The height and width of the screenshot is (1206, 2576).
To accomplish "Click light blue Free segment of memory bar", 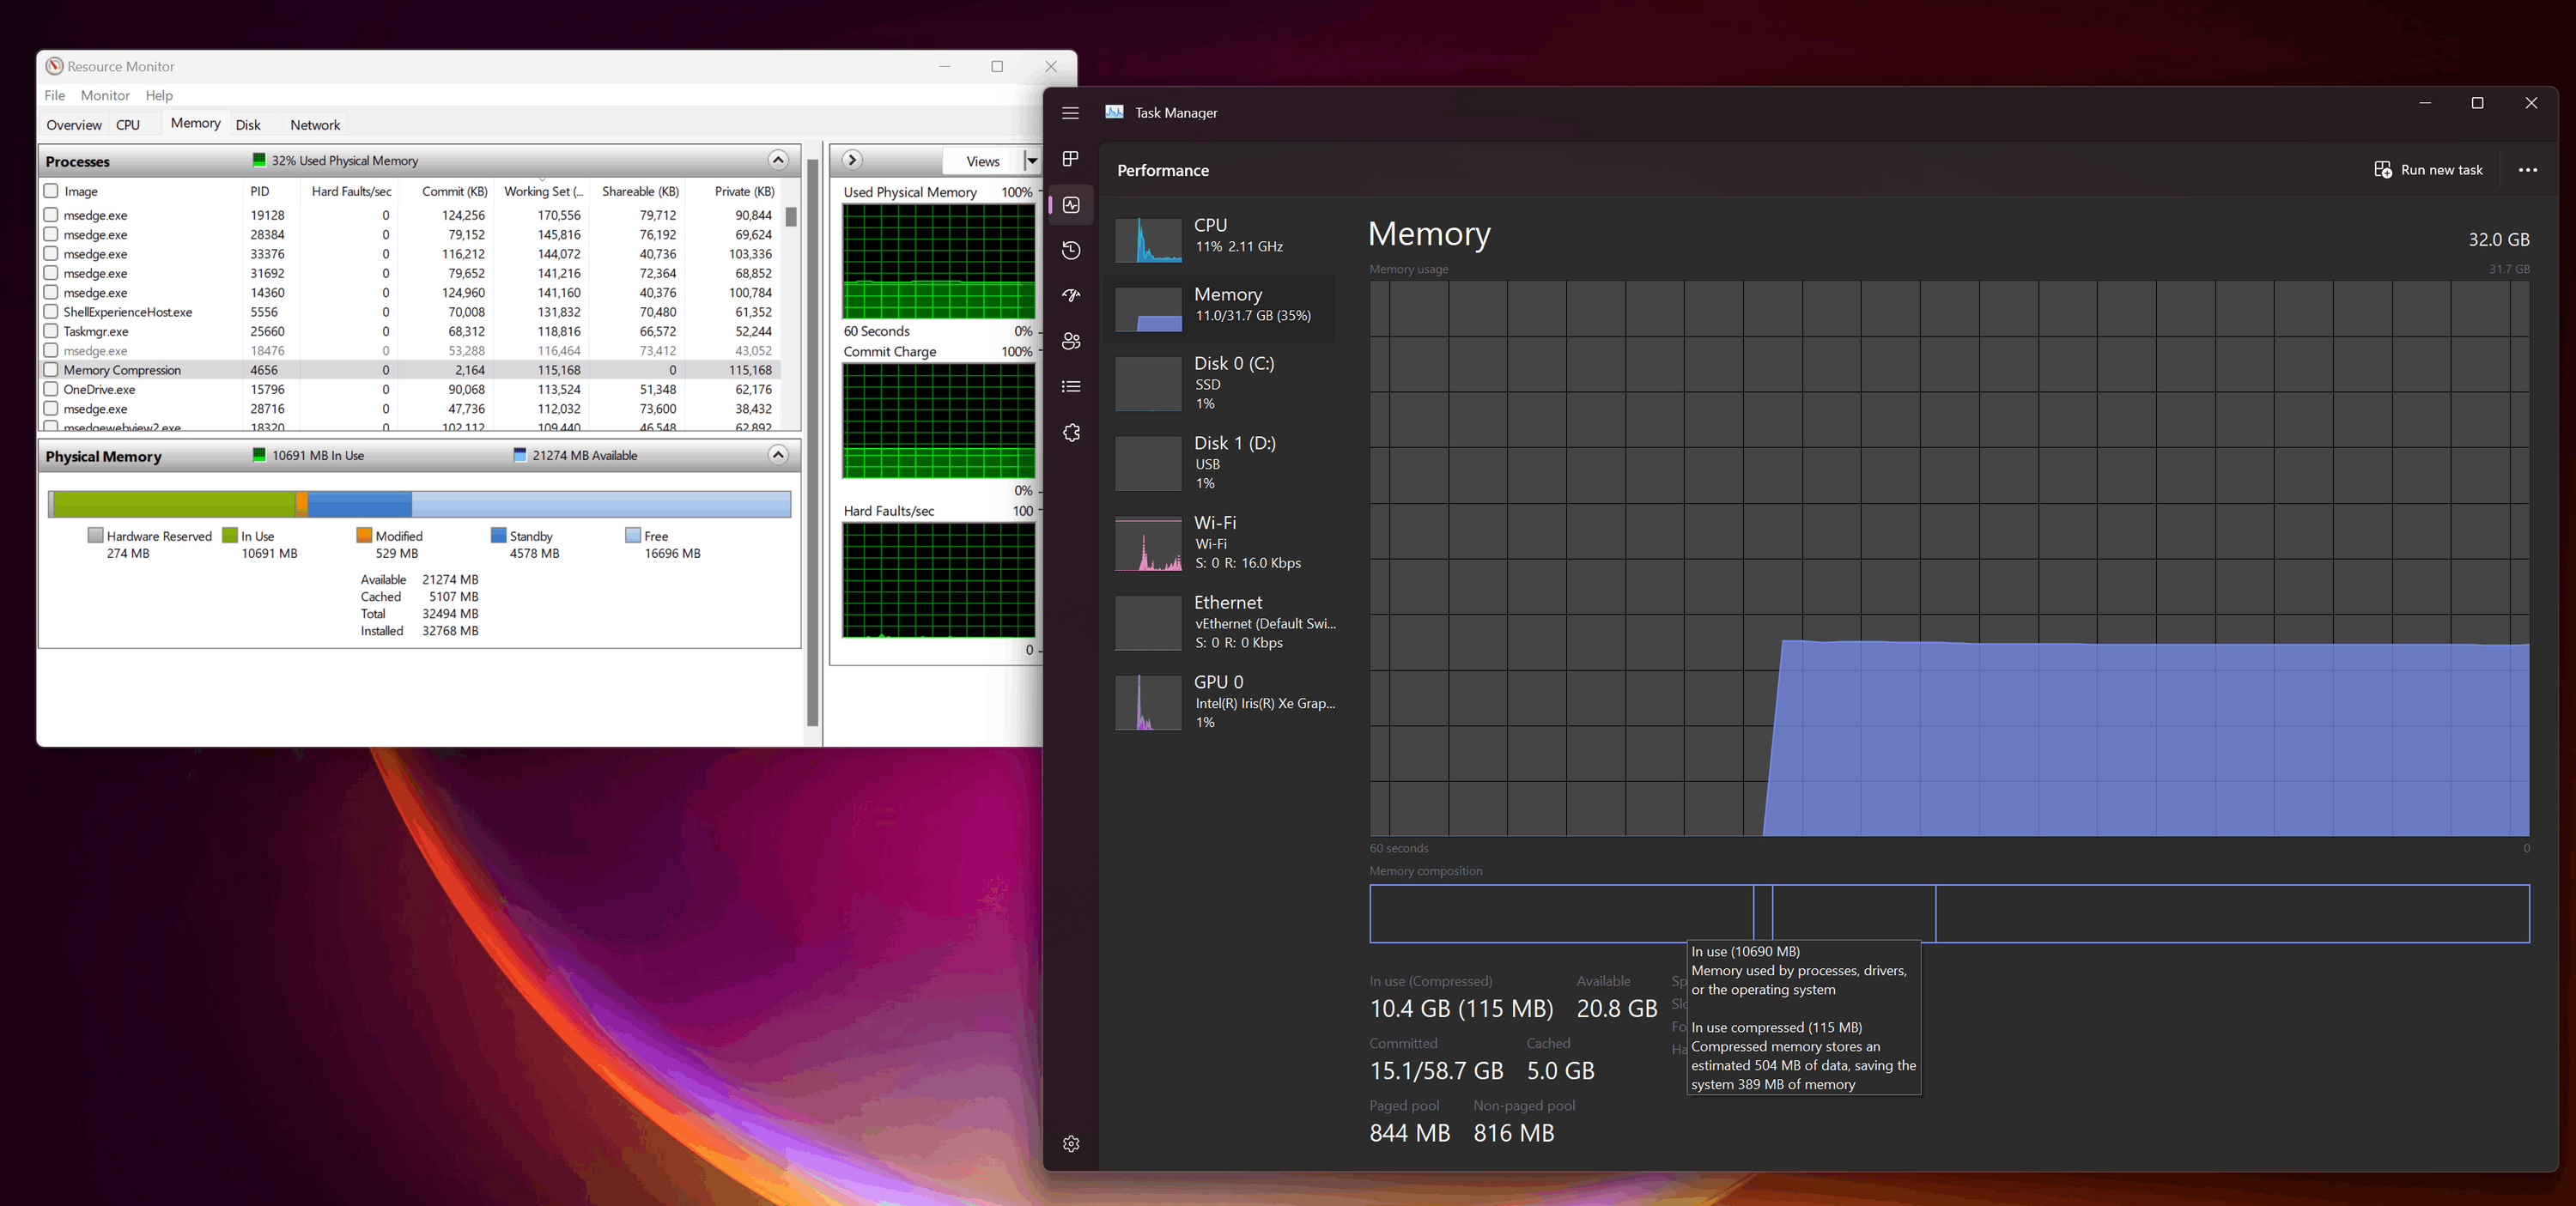I will pos(601,504).
